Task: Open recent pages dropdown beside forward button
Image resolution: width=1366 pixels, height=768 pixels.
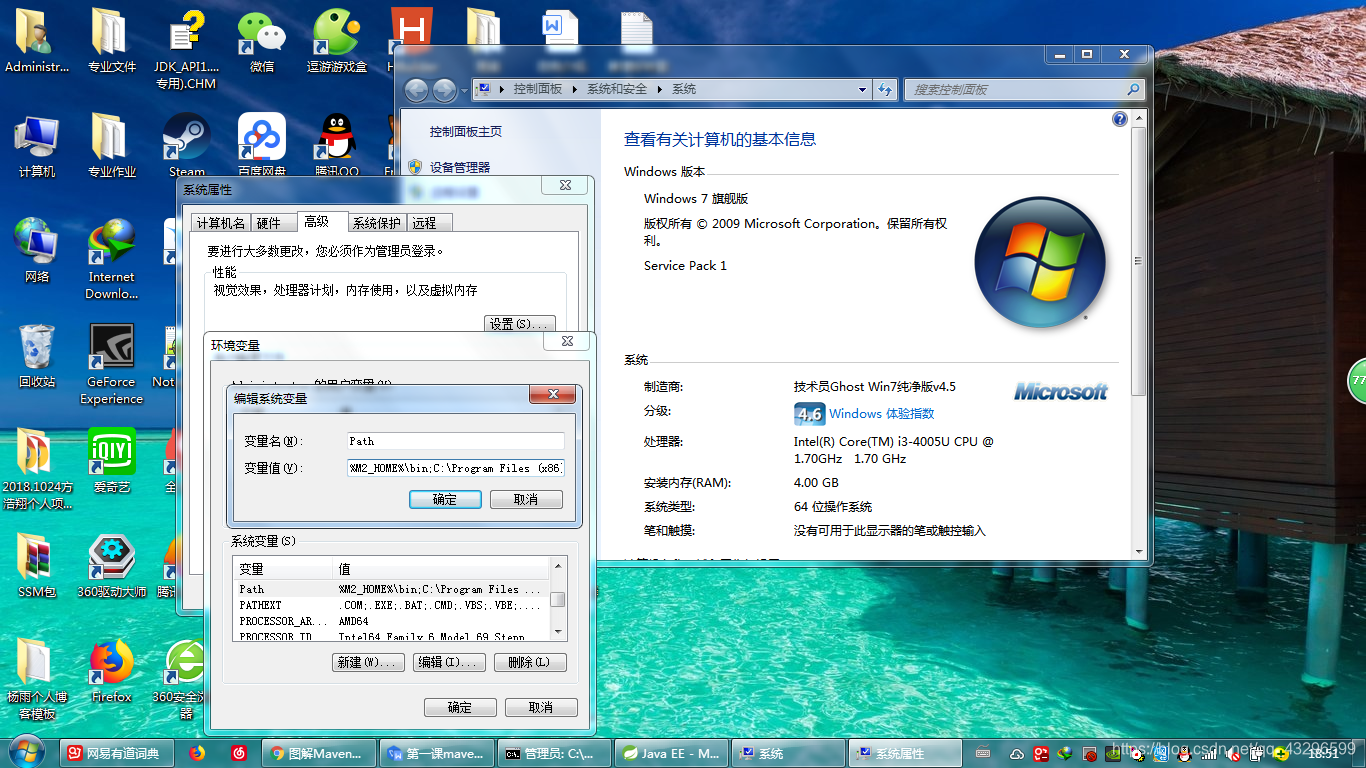Action: [464, 90]
